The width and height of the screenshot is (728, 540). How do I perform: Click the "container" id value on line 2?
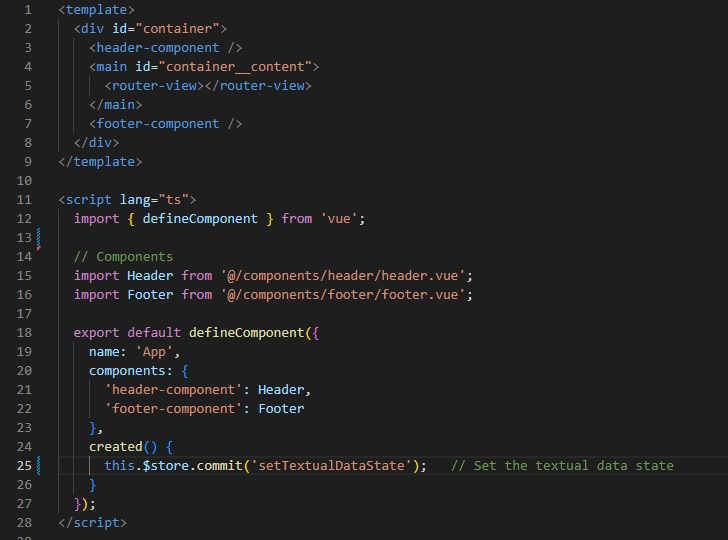click(x=177, y=29)
